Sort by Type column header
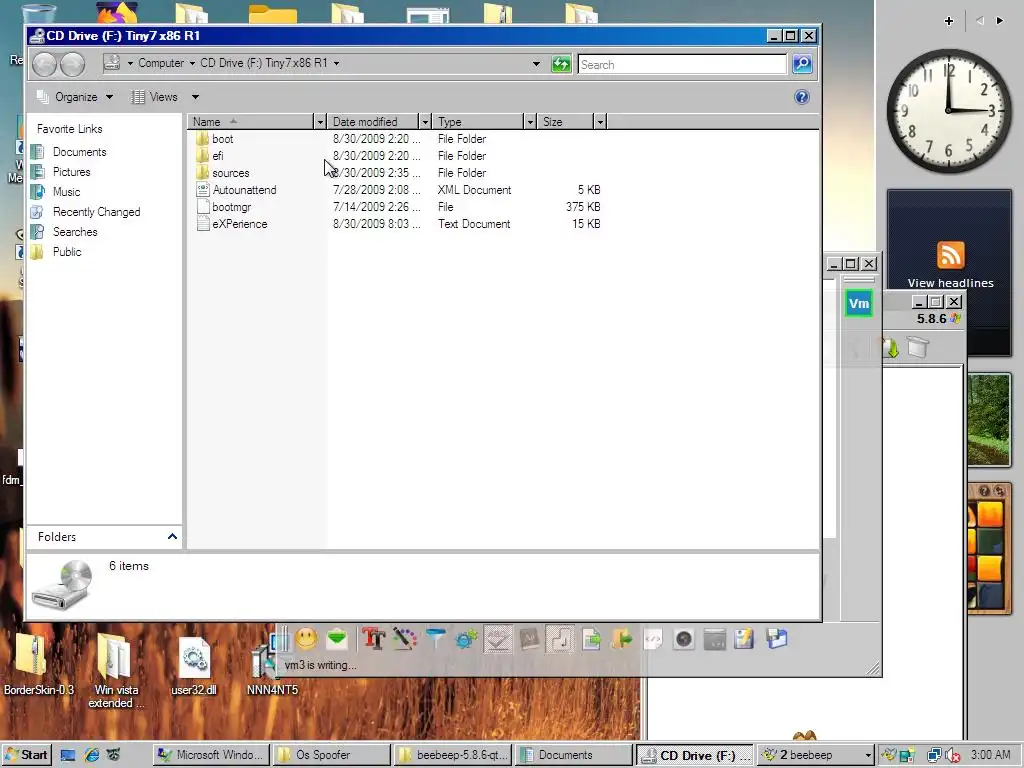 (478, 122)
